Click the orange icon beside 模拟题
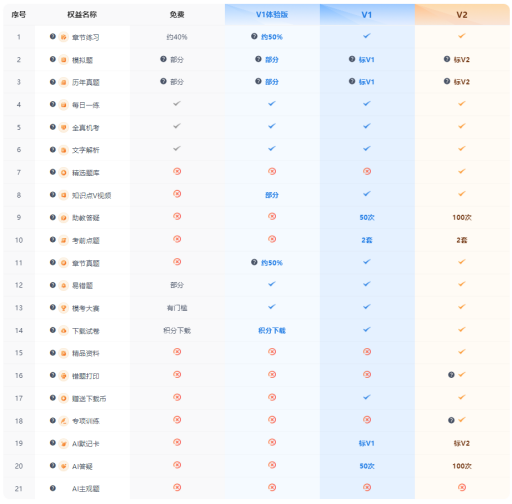 pyautogui.click(x=63, y=60)
